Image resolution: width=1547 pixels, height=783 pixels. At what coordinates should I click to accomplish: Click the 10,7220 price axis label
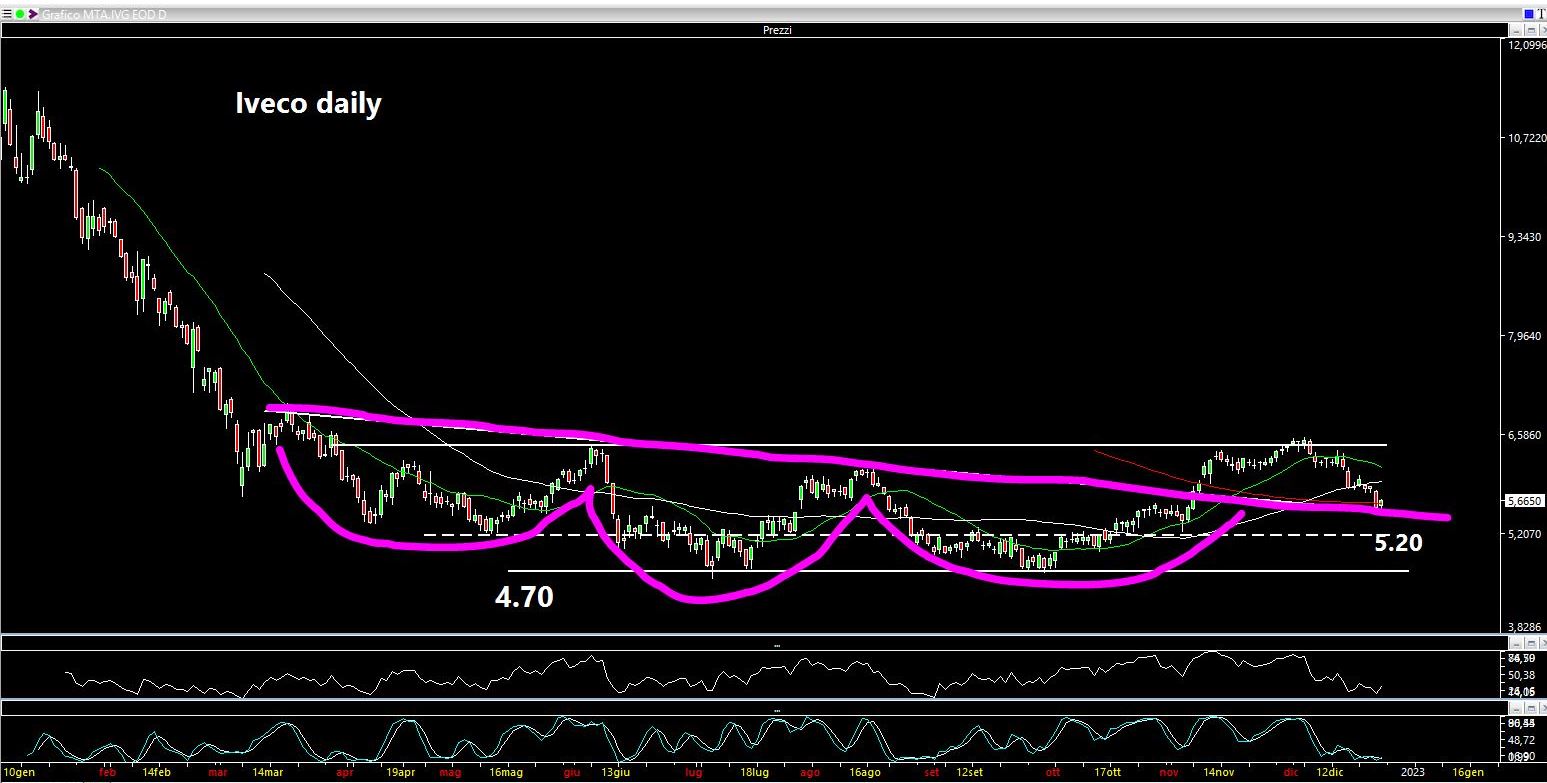(1525, 138)
